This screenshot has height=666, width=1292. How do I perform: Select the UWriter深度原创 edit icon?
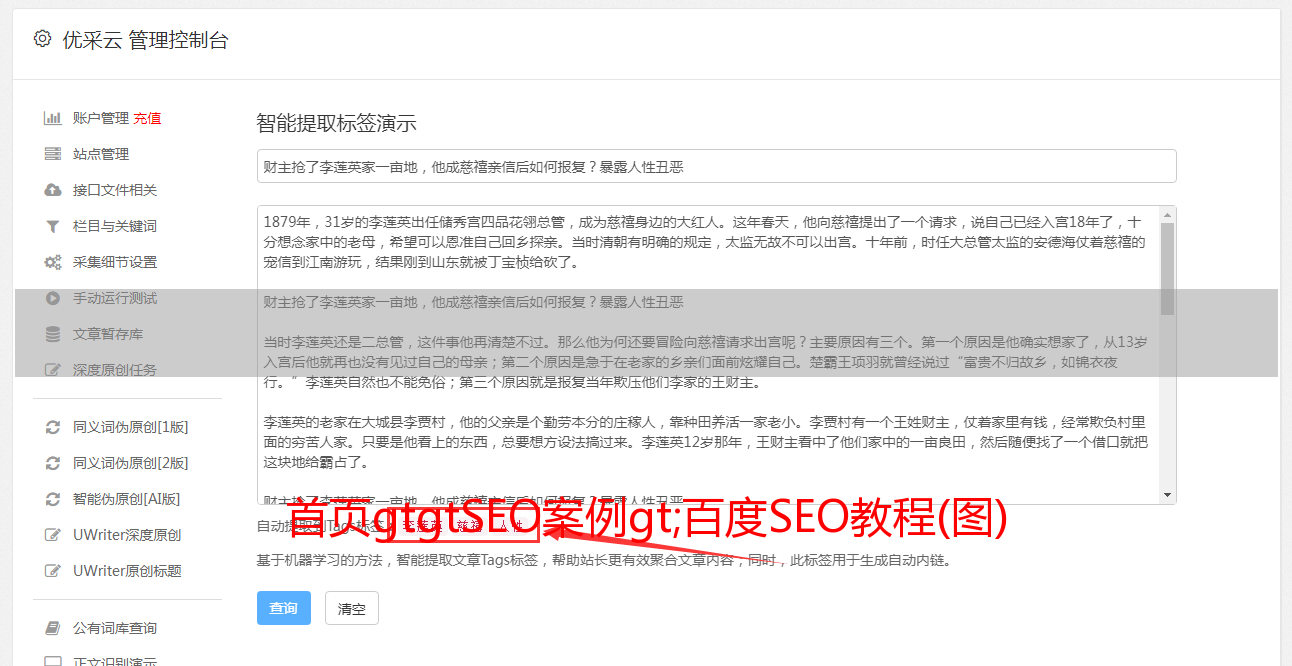pyautogui.click(x=53, y=535)
